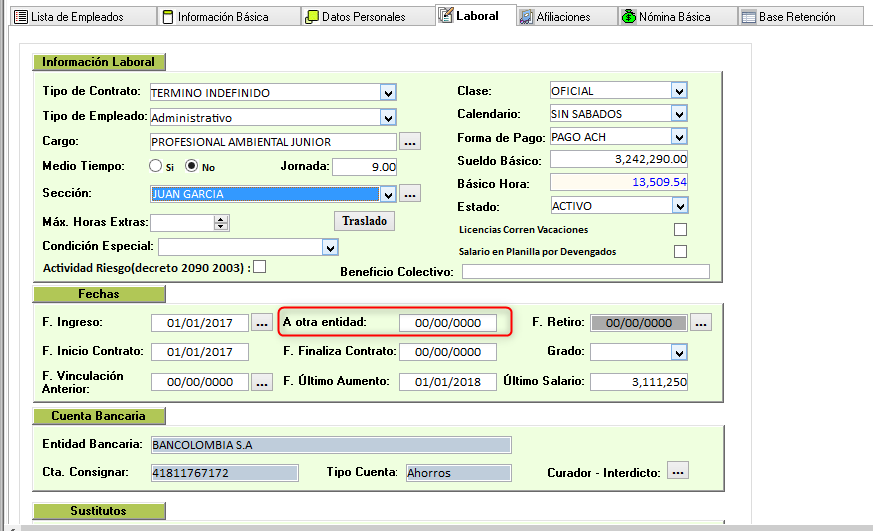
Task: Expand the Estado dropdown
Action: pos(679,206)
